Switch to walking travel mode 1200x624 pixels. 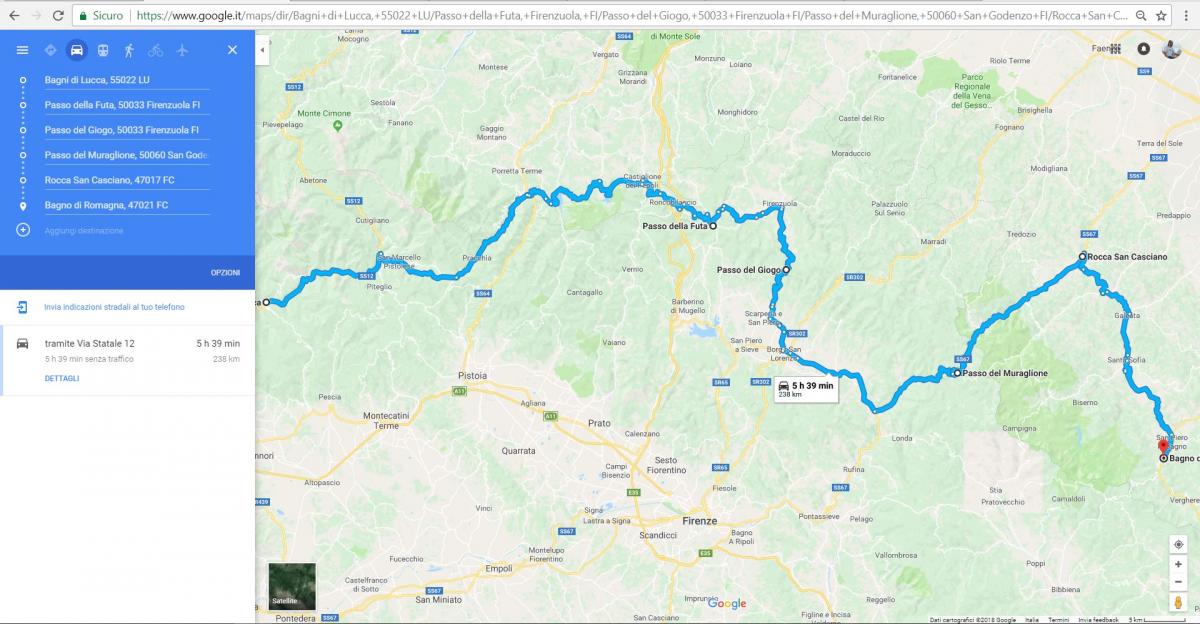(x=129, y=50)
